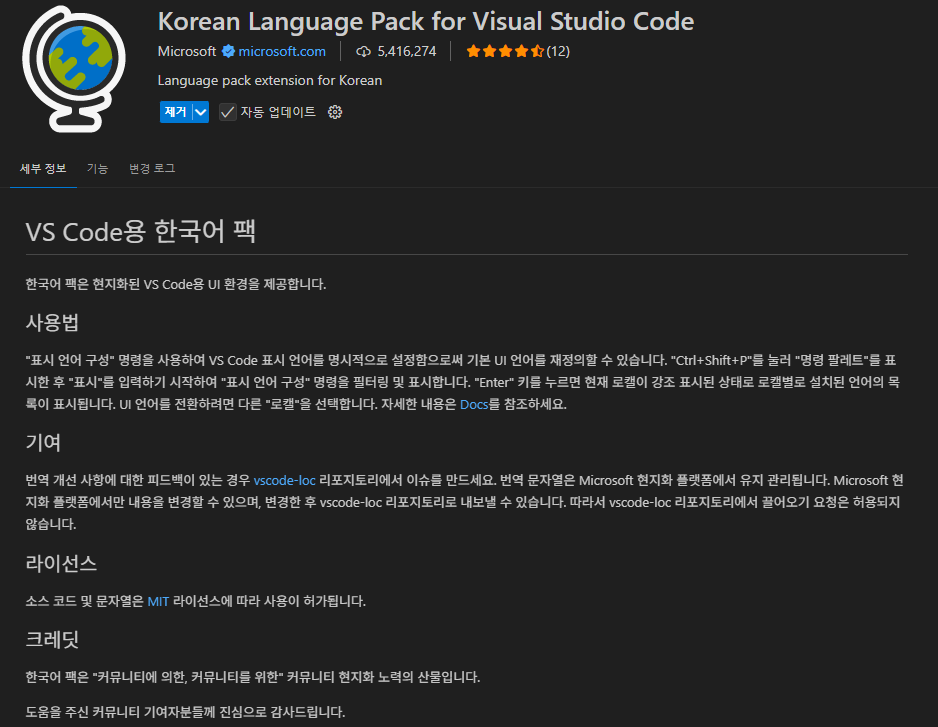Click the Korean Language Pack globe icon
This screenshot has width=938, height=727.
pyautogui.click(x=74, y=68)
